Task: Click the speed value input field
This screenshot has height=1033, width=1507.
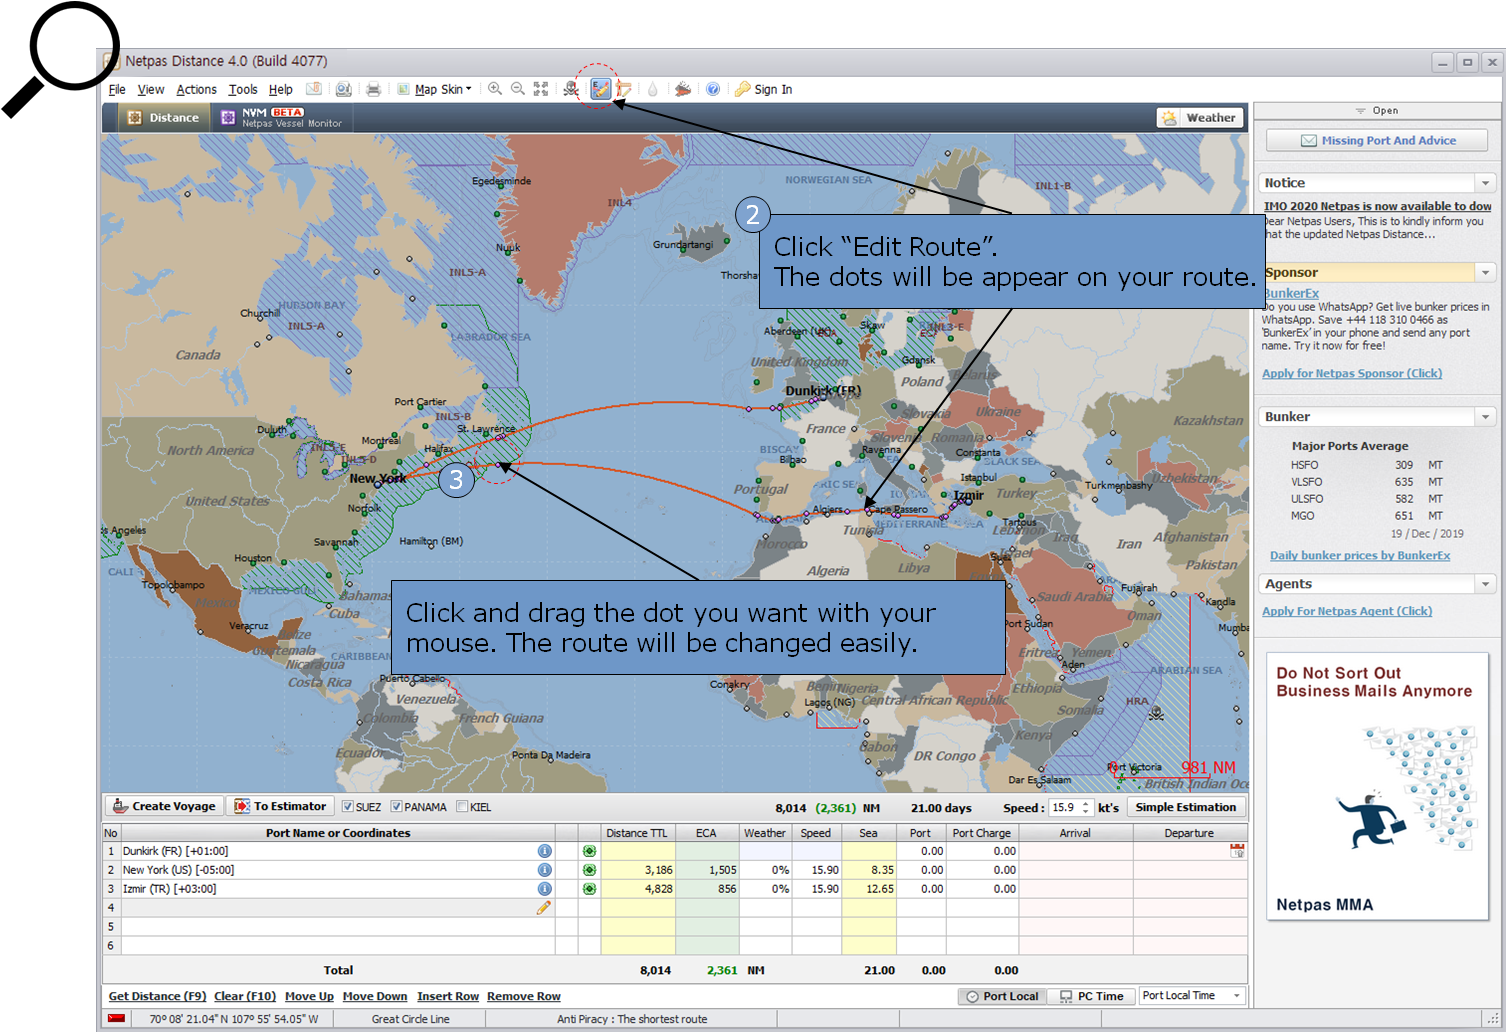Action: click(x=1064, y=807)
